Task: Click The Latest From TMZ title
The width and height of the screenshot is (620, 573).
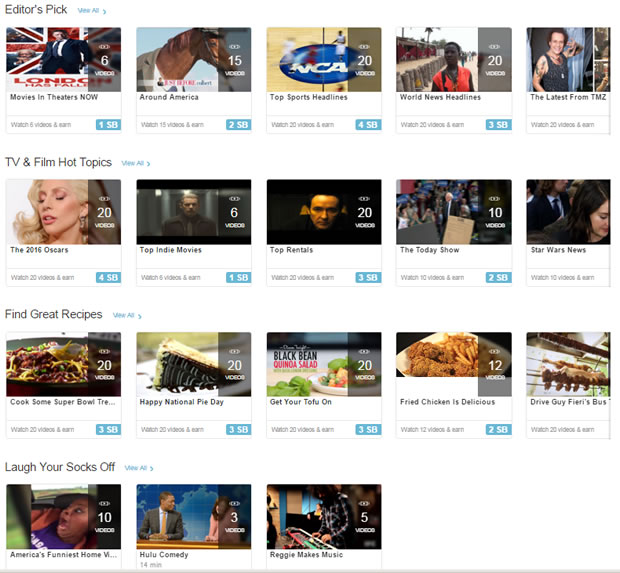Action: point(568,97)
